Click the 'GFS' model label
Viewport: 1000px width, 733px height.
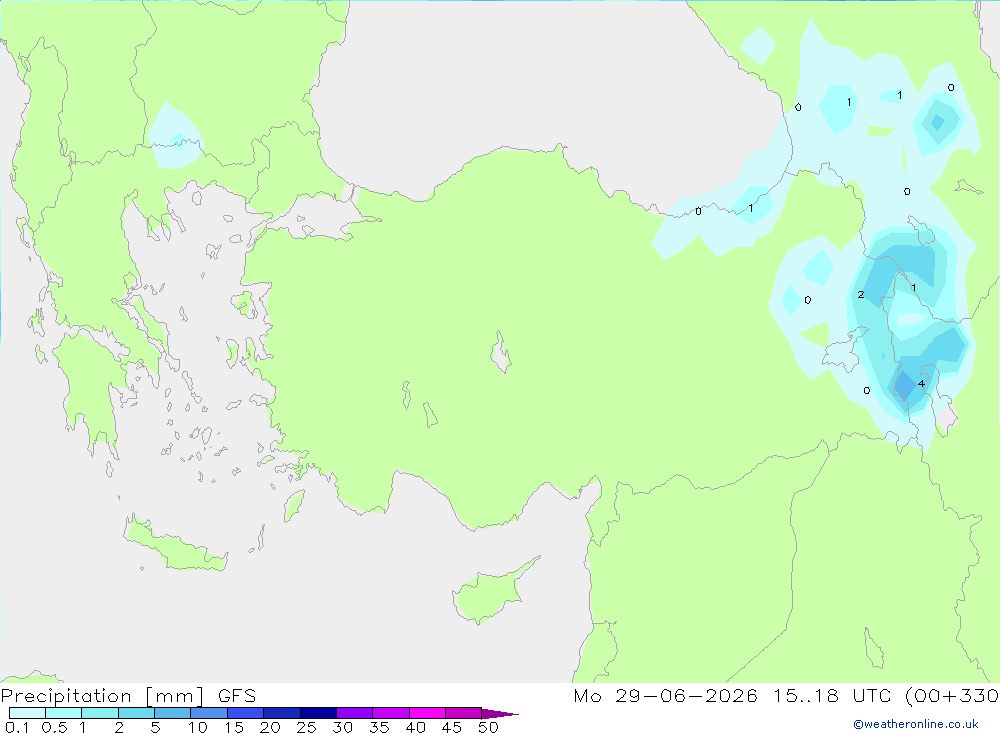(x=237, y=696)
